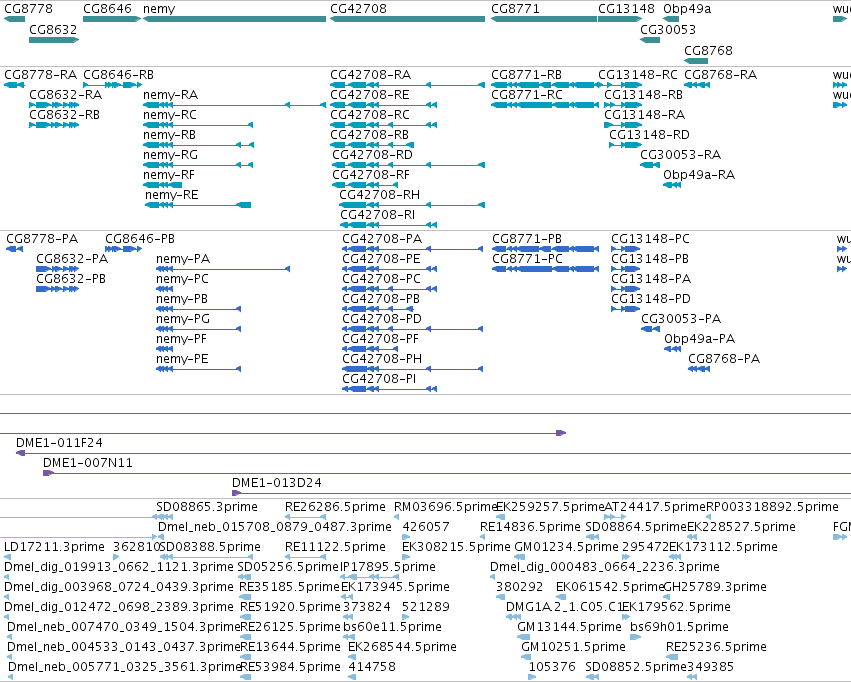Screen dimensions: 851x682
Task: Click EST IP17895.5prime
Action: [388, 567]
